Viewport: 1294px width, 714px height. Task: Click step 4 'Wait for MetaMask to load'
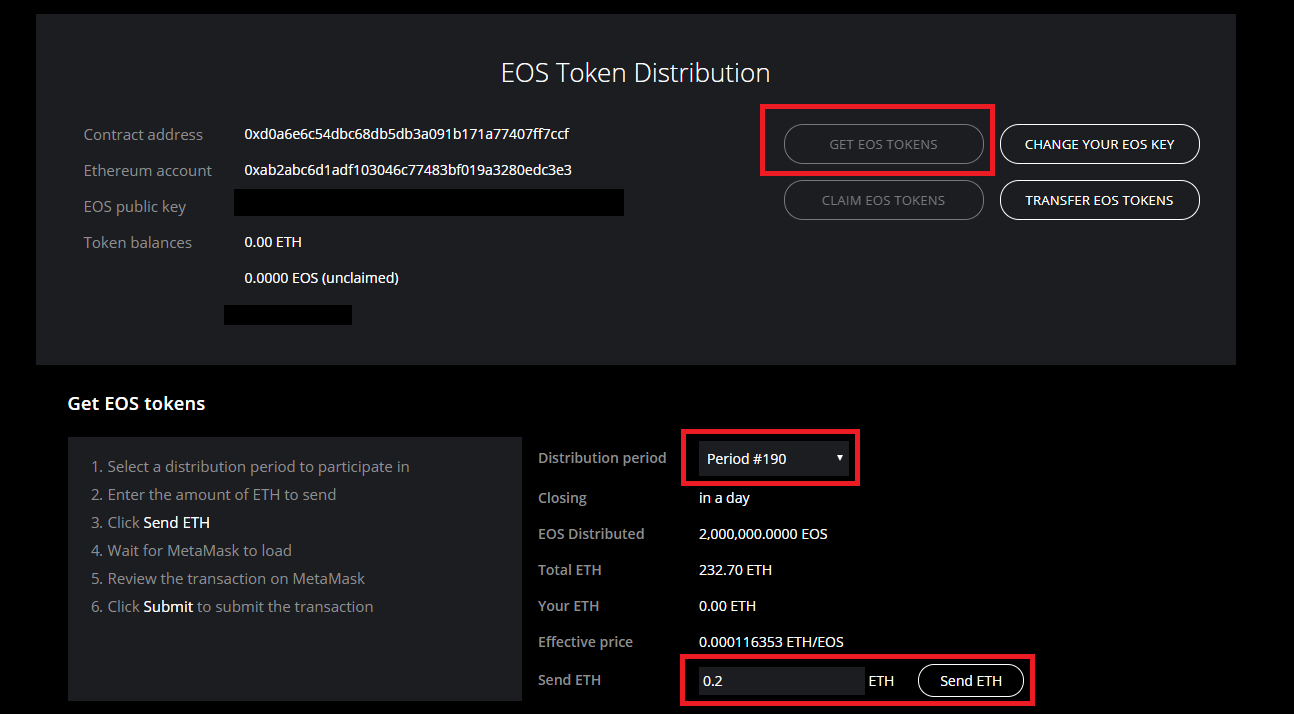coord(191,550)
